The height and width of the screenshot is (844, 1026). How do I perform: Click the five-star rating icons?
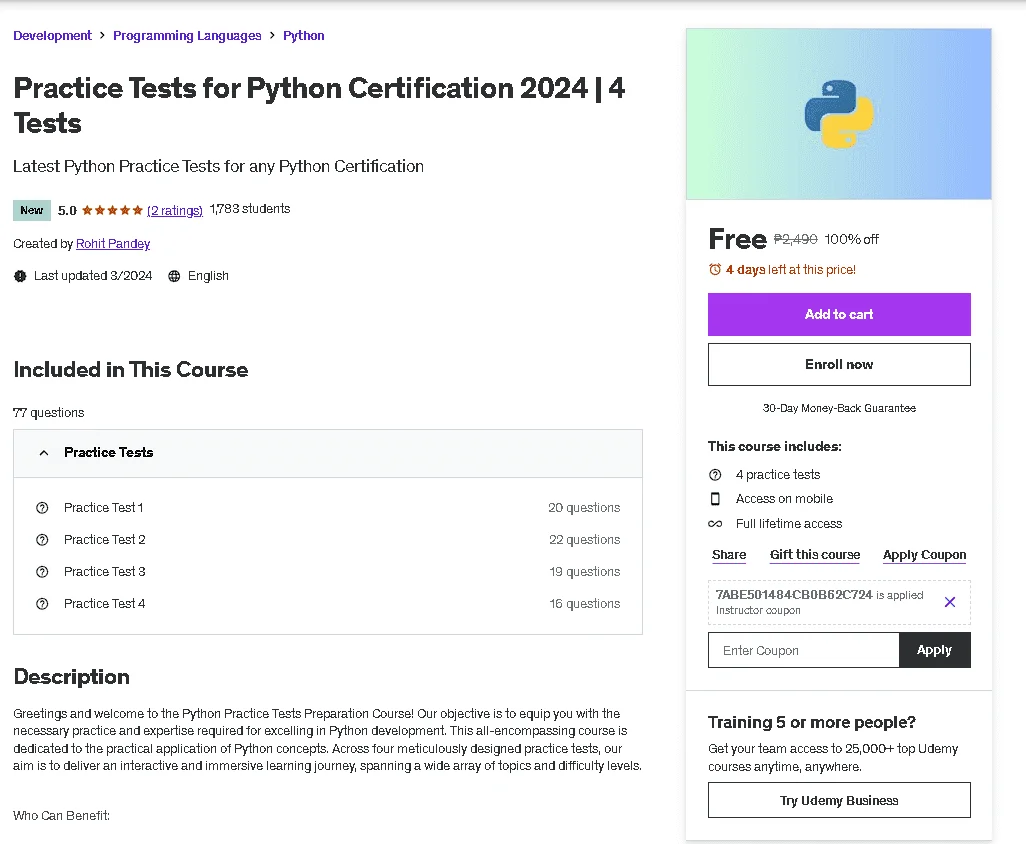click(x=112, y=210)
